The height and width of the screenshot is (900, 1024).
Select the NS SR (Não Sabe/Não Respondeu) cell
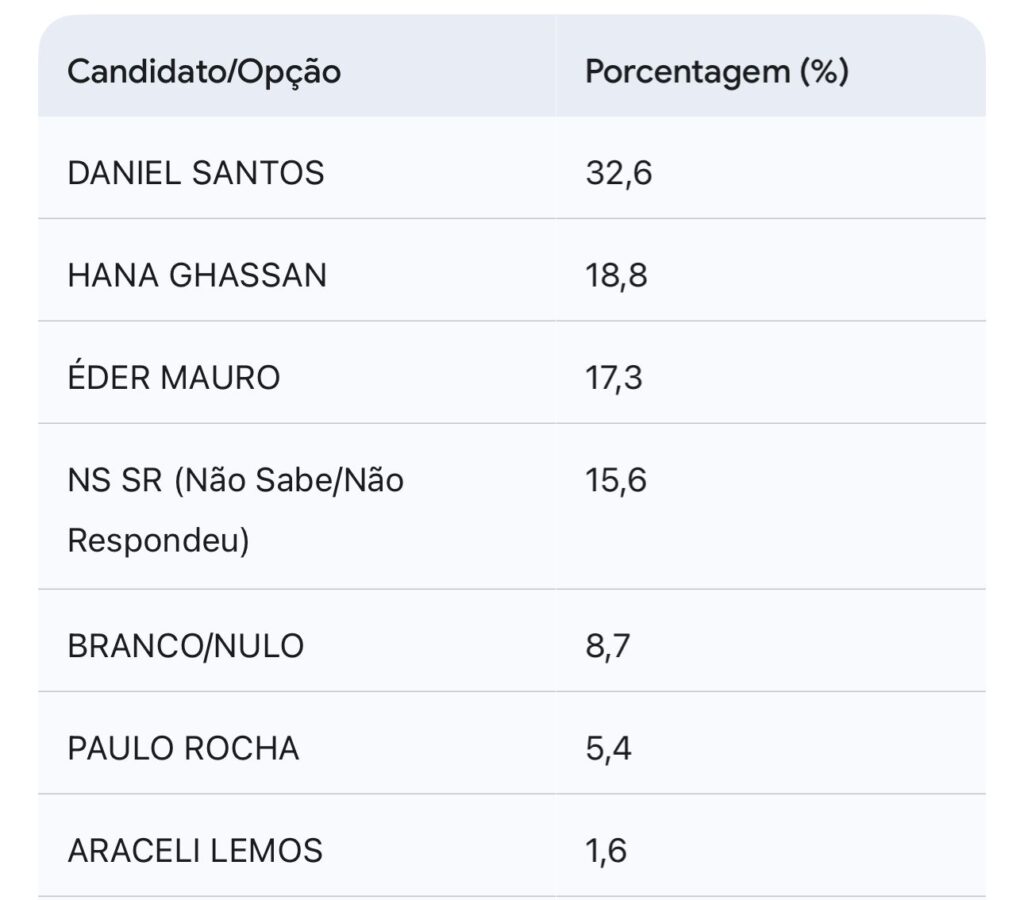click(235, 510)
